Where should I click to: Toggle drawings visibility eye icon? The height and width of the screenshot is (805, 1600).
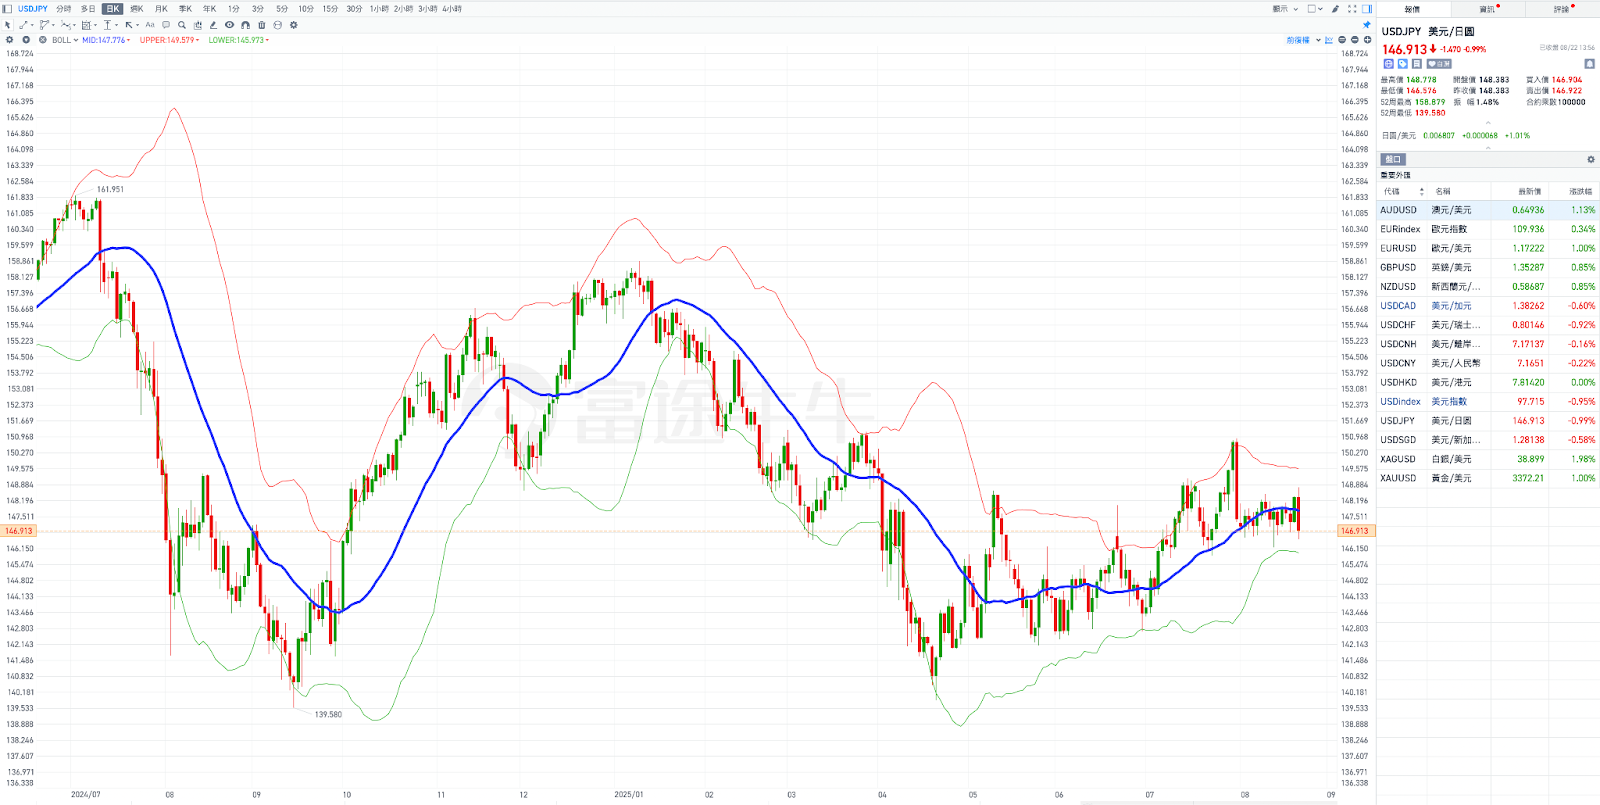pyautogui.click(x=229, y=25)
